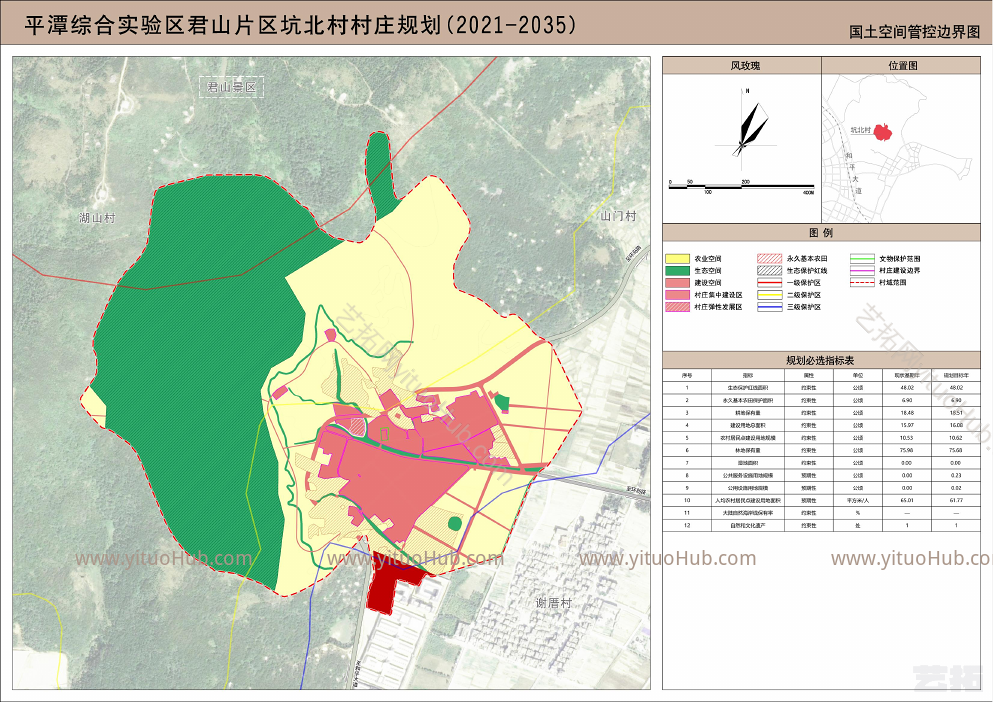Click the 单位 column header in the table
Screen dimensions: 993x702
[857, 376]
